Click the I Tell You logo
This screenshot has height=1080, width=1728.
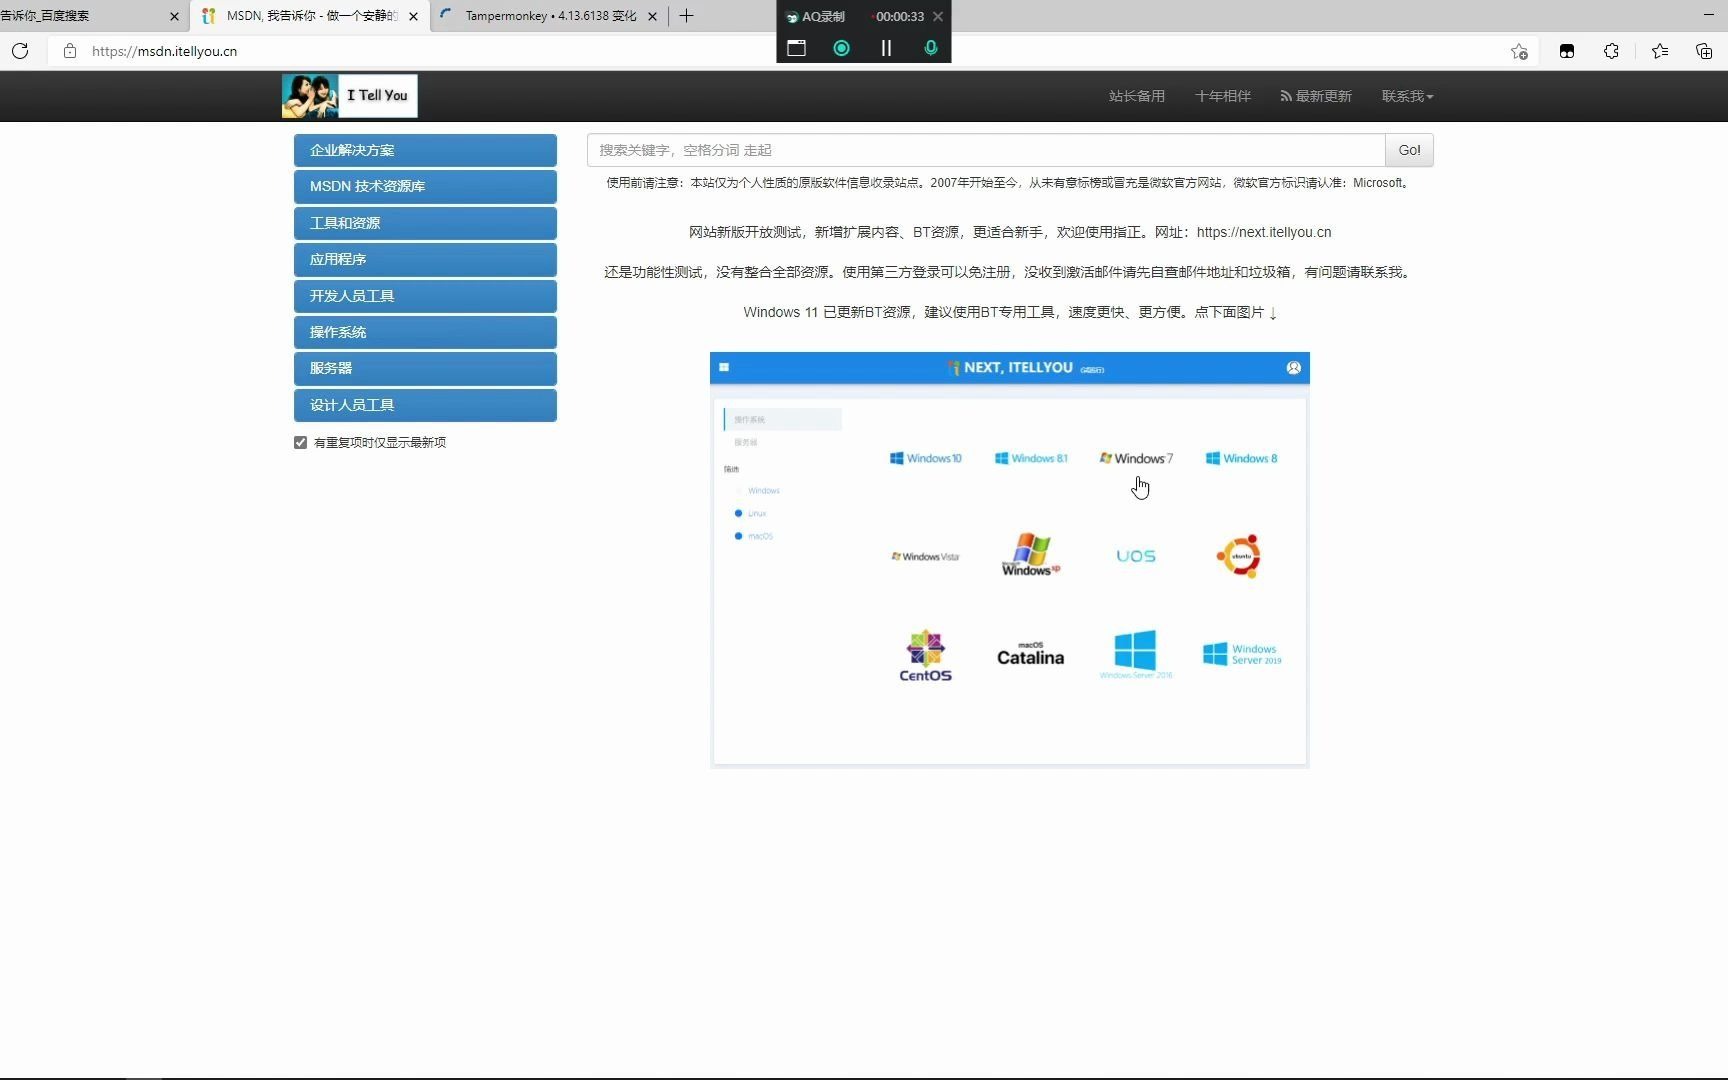[x=350, y=96]
